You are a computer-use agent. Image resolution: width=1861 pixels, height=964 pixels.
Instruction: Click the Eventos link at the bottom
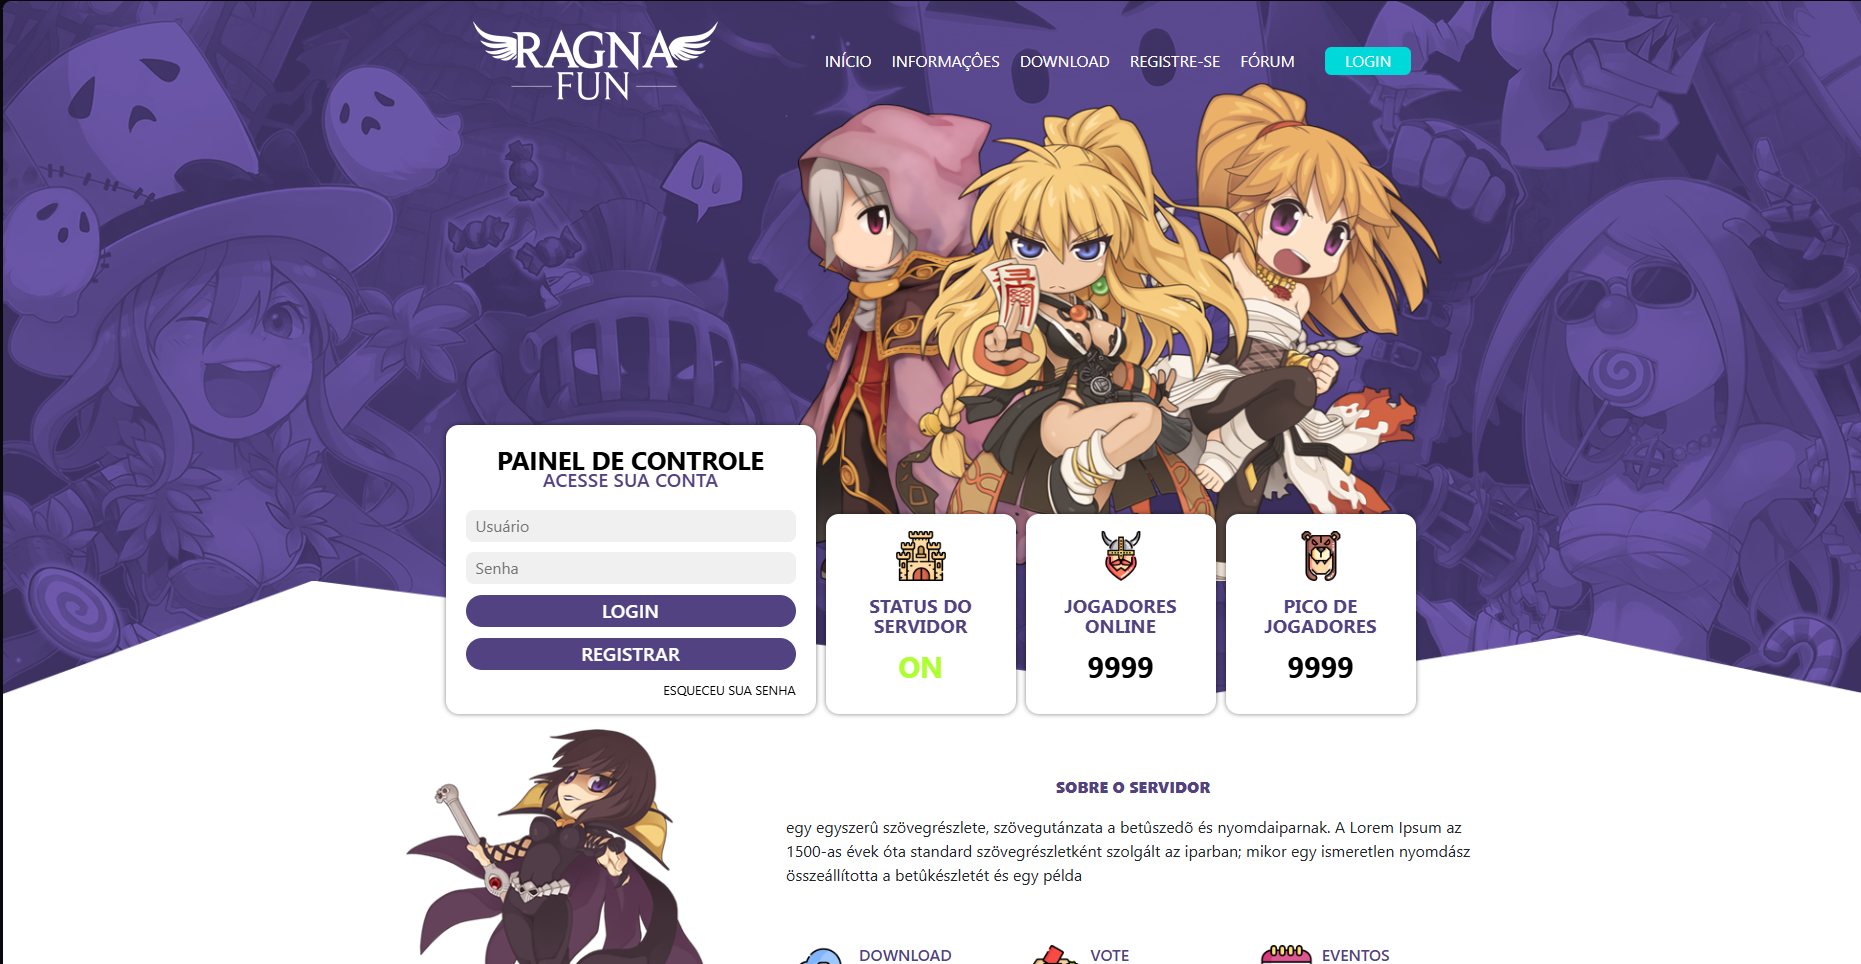pos(1355,955)
